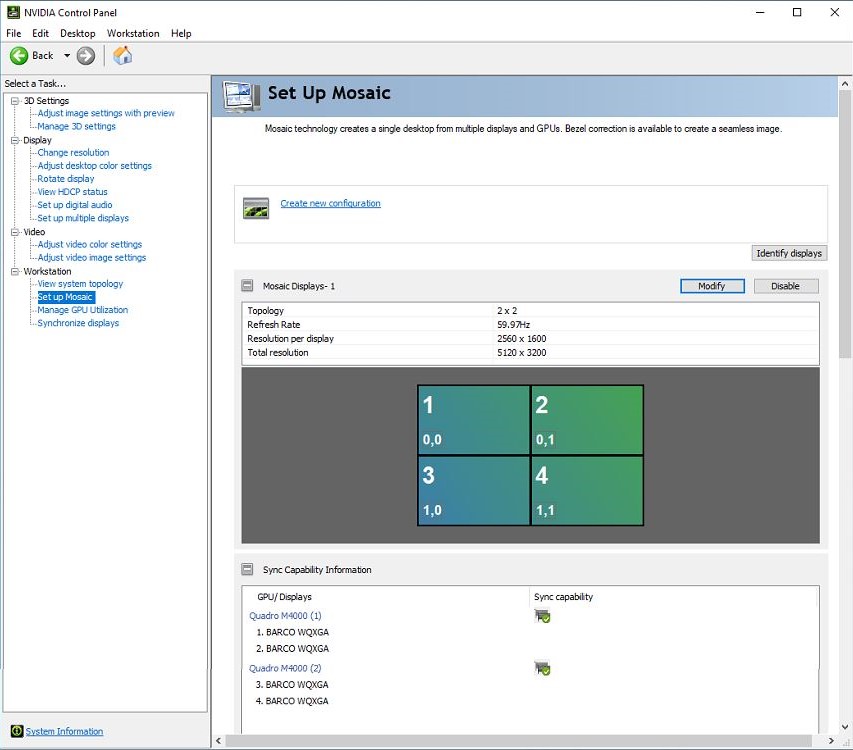Click the 2. BARCO WQXGA display row
The width and height of the screenshot is (853, 750).
(x=293, y=649)
